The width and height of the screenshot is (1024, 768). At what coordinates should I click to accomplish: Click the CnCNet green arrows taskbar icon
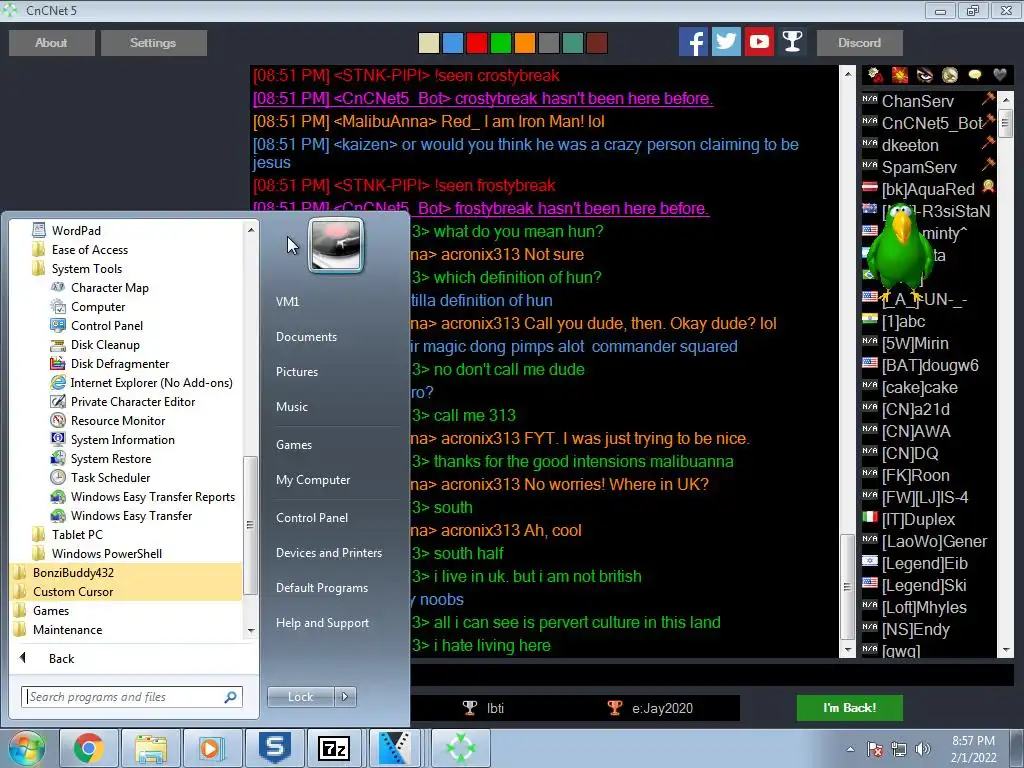click(x=460, y=748)
